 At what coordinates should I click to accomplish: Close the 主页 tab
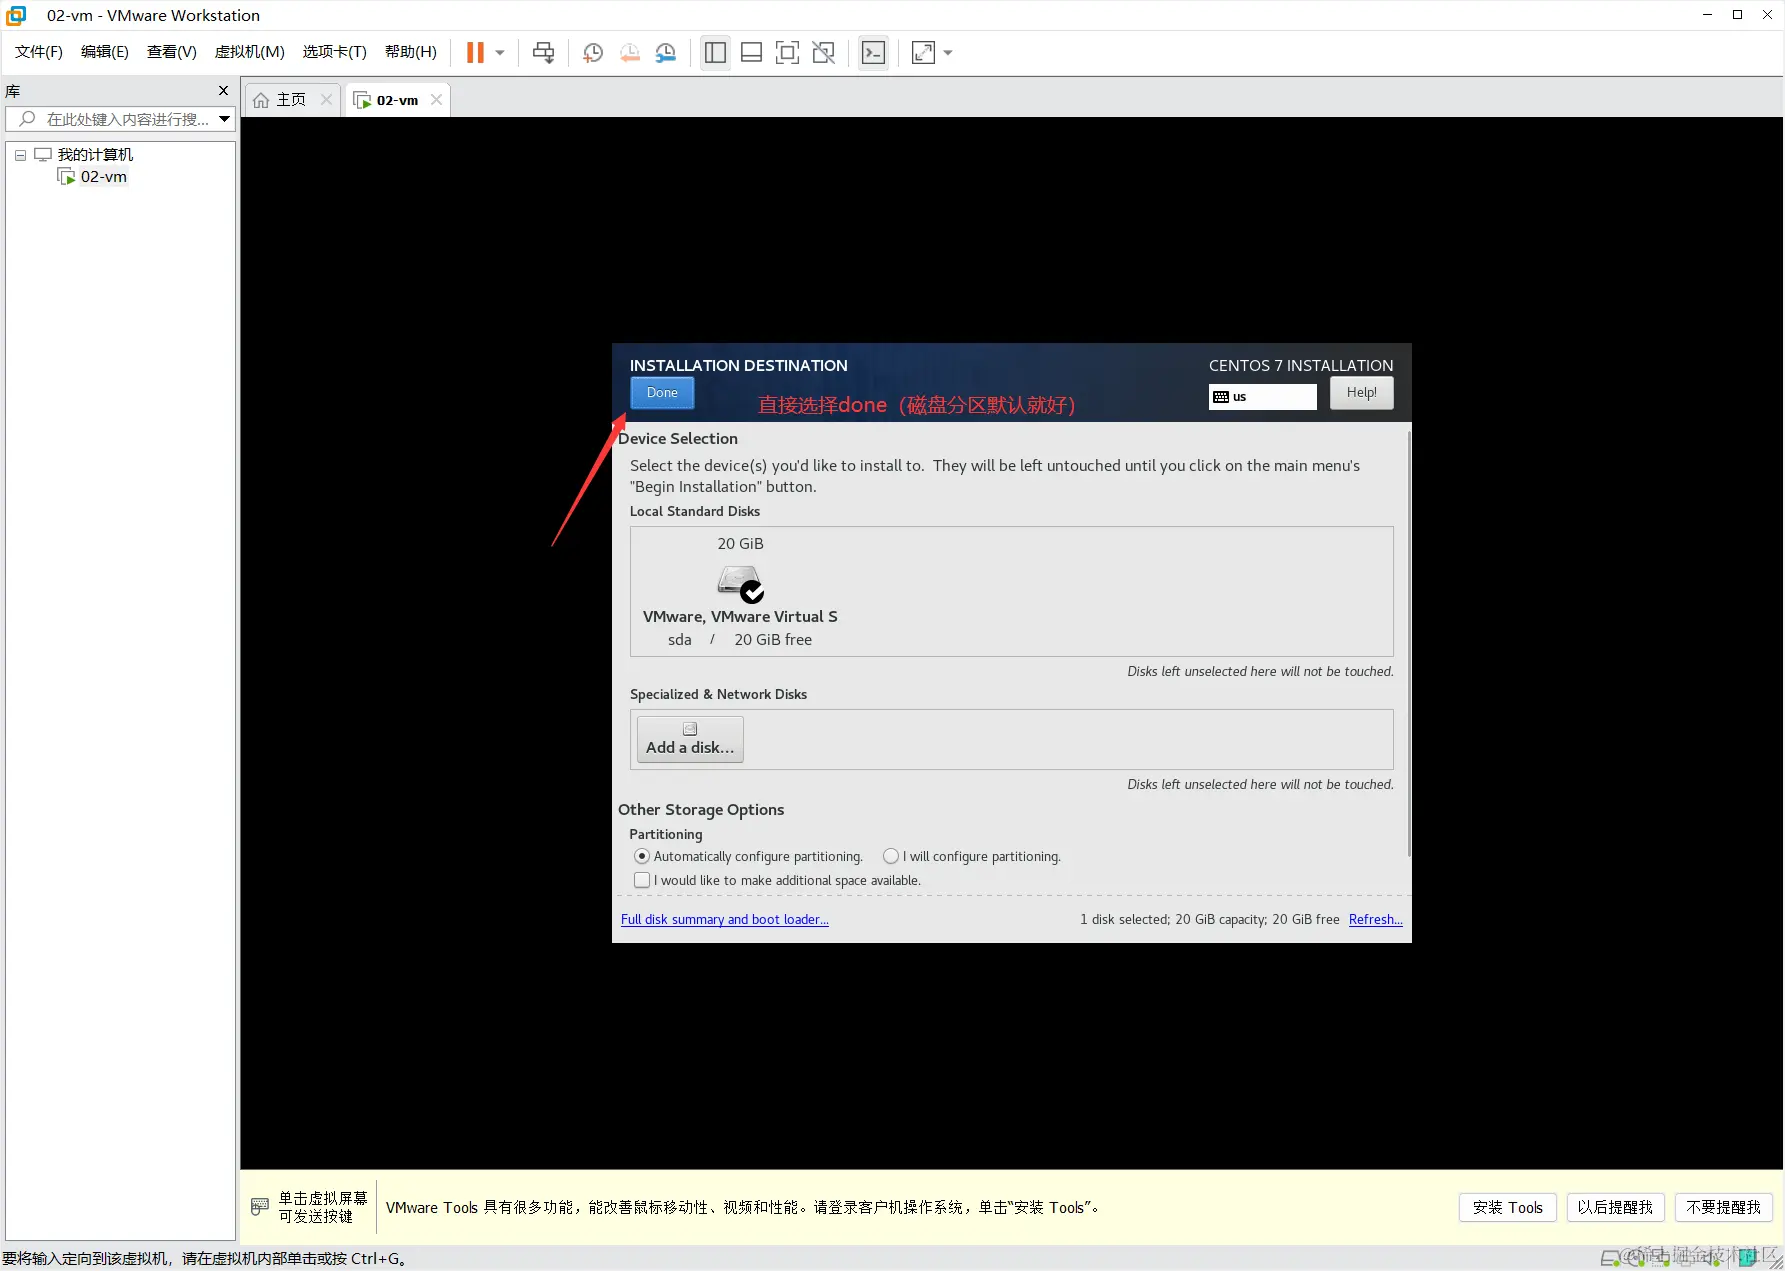click(326, 100)
